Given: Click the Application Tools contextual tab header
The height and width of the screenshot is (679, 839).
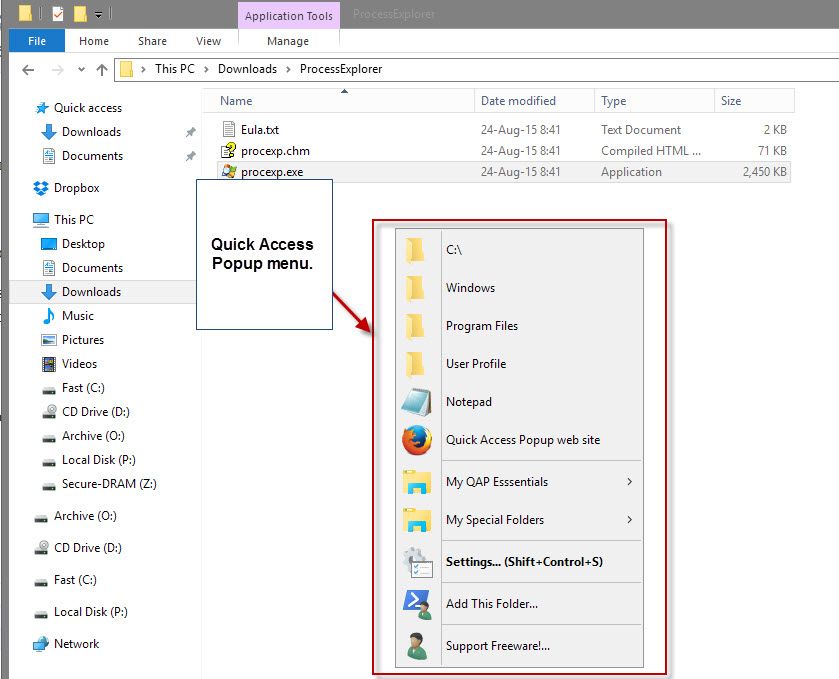Looking at the screenshot, I should [289, 16].
